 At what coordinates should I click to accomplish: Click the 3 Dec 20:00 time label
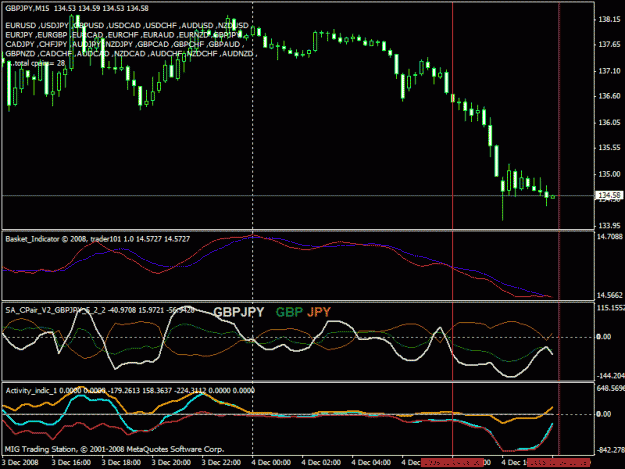click(171, 463)
